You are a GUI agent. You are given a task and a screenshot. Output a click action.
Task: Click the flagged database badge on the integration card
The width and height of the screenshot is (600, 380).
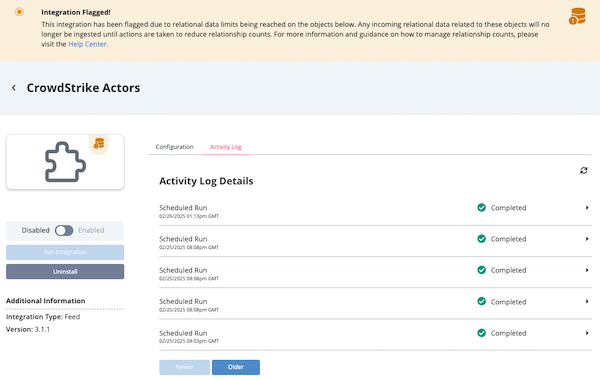[99, 144]
